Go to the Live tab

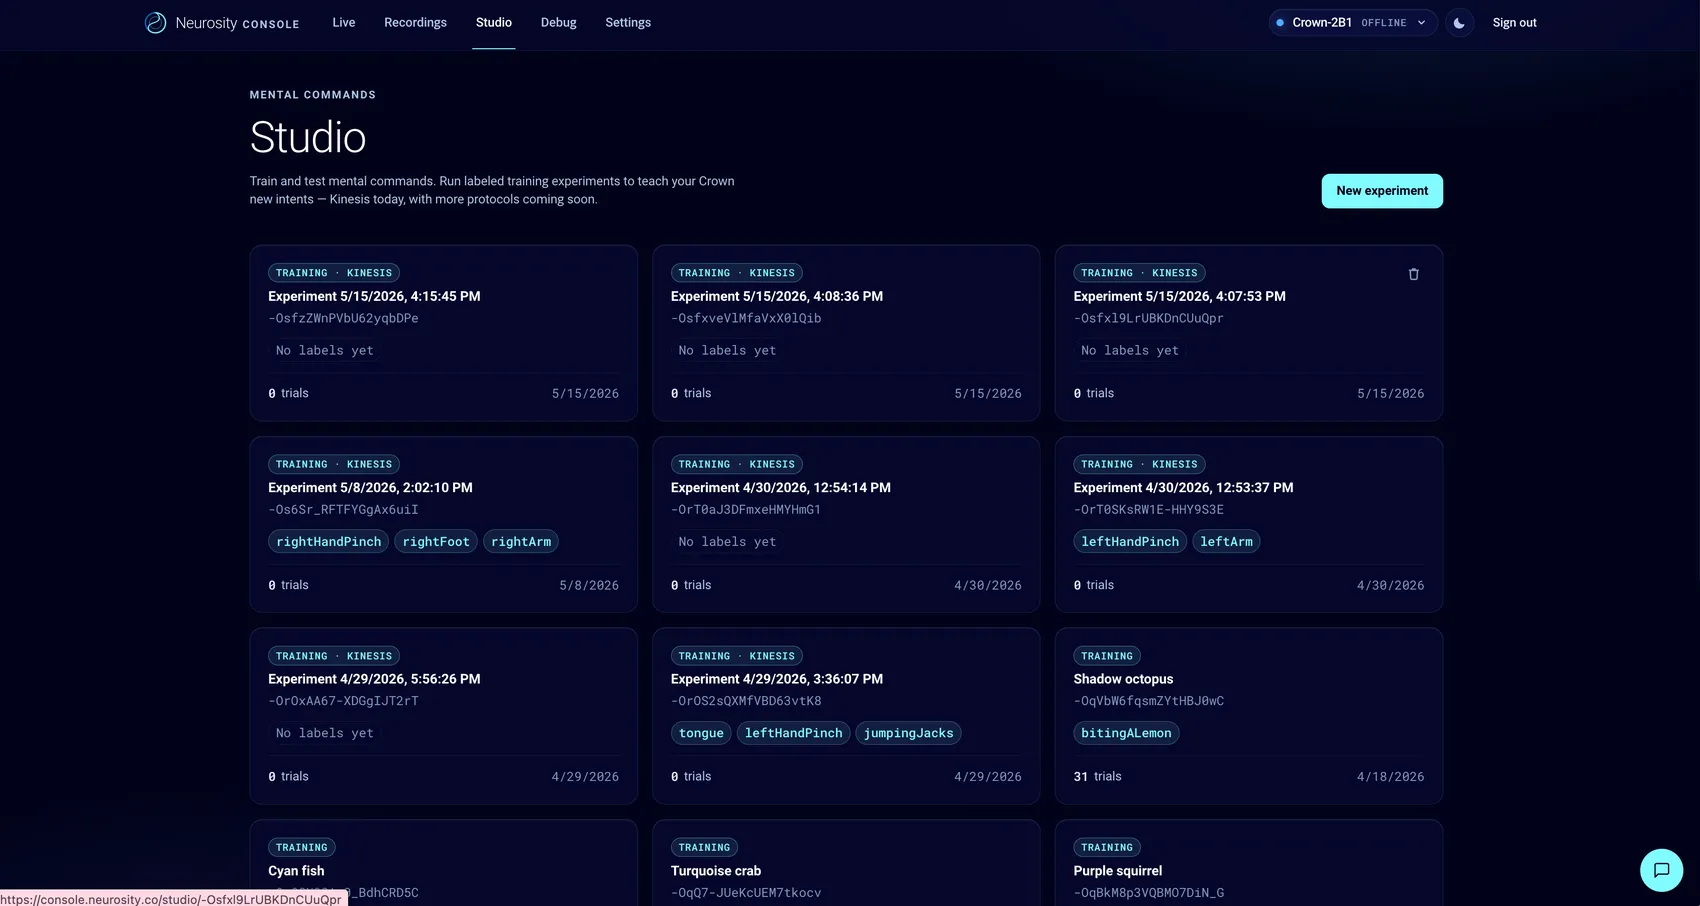344,23
